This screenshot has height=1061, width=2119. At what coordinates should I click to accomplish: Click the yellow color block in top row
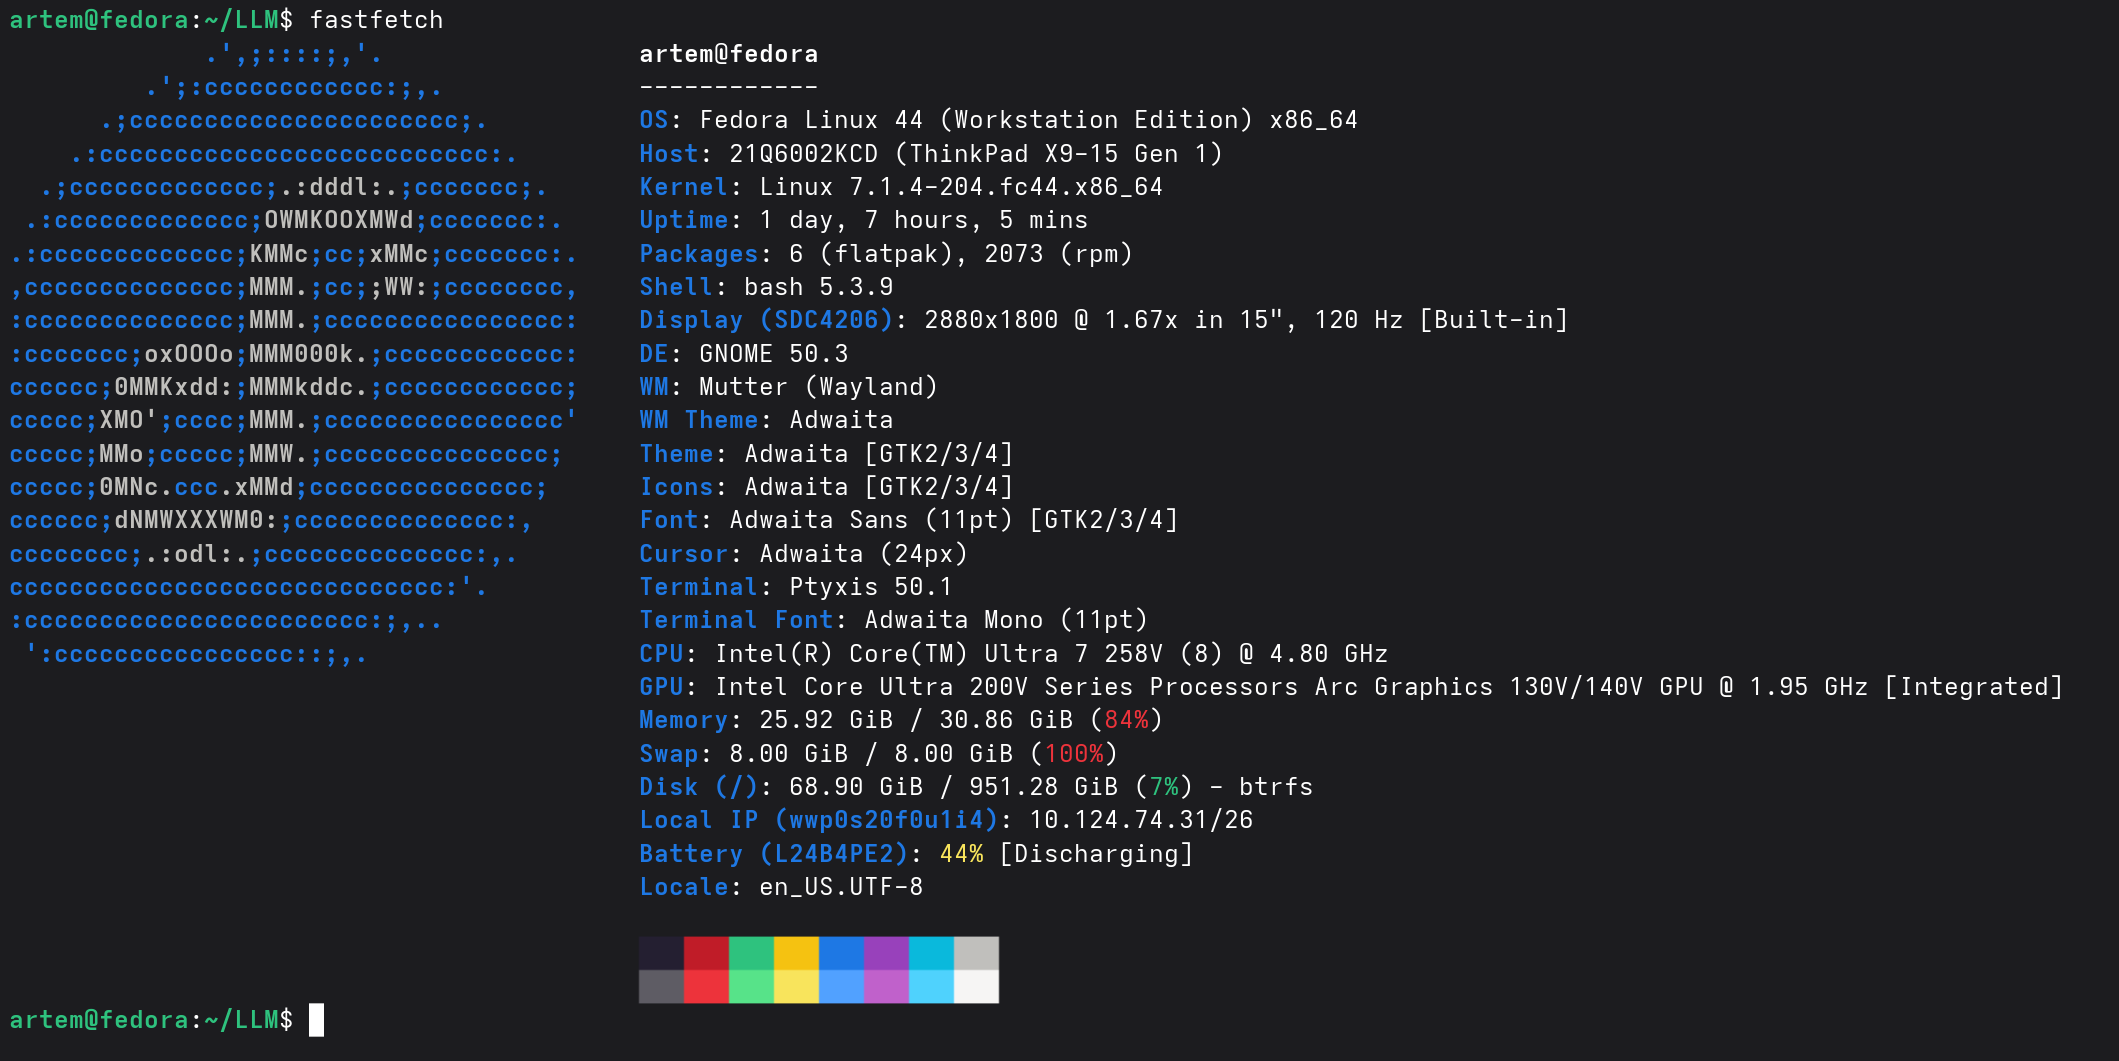point(796,953)
